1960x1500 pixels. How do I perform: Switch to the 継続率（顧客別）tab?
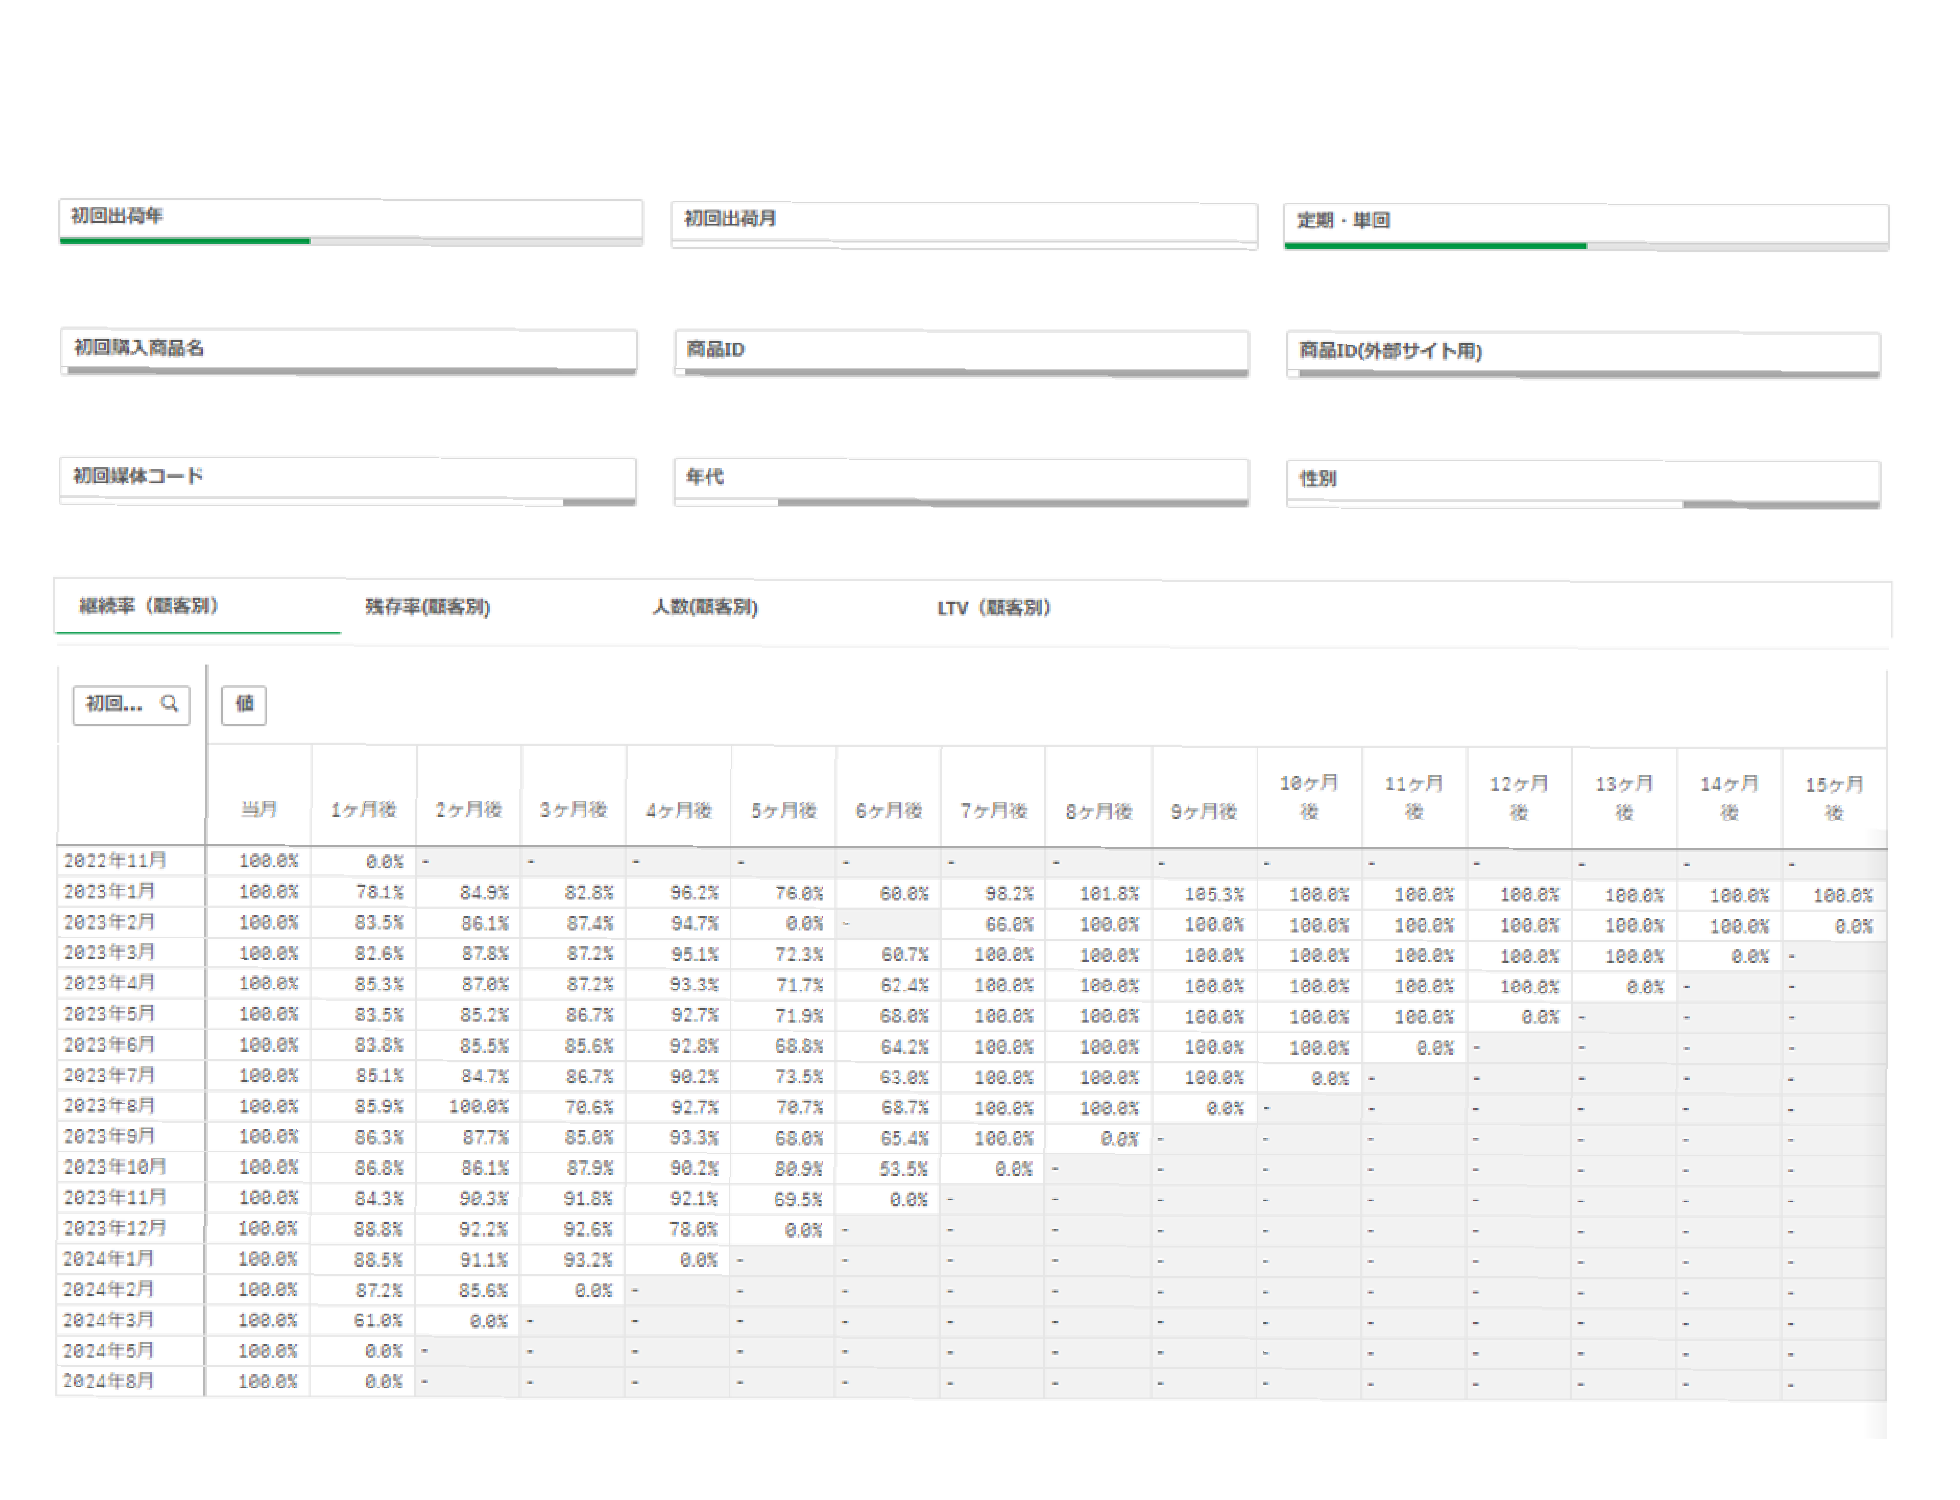click(149, 606)
